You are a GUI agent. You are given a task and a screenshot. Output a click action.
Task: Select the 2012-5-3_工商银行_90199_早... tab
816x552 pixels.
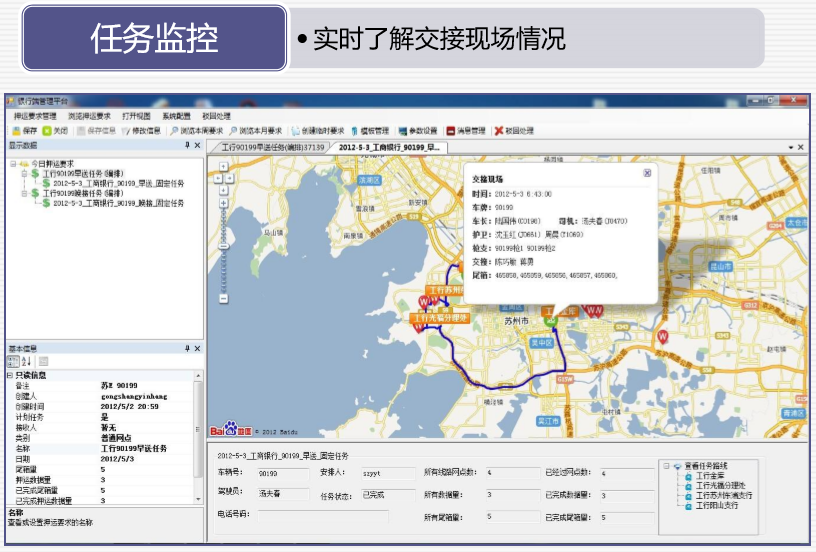point(389,147)
